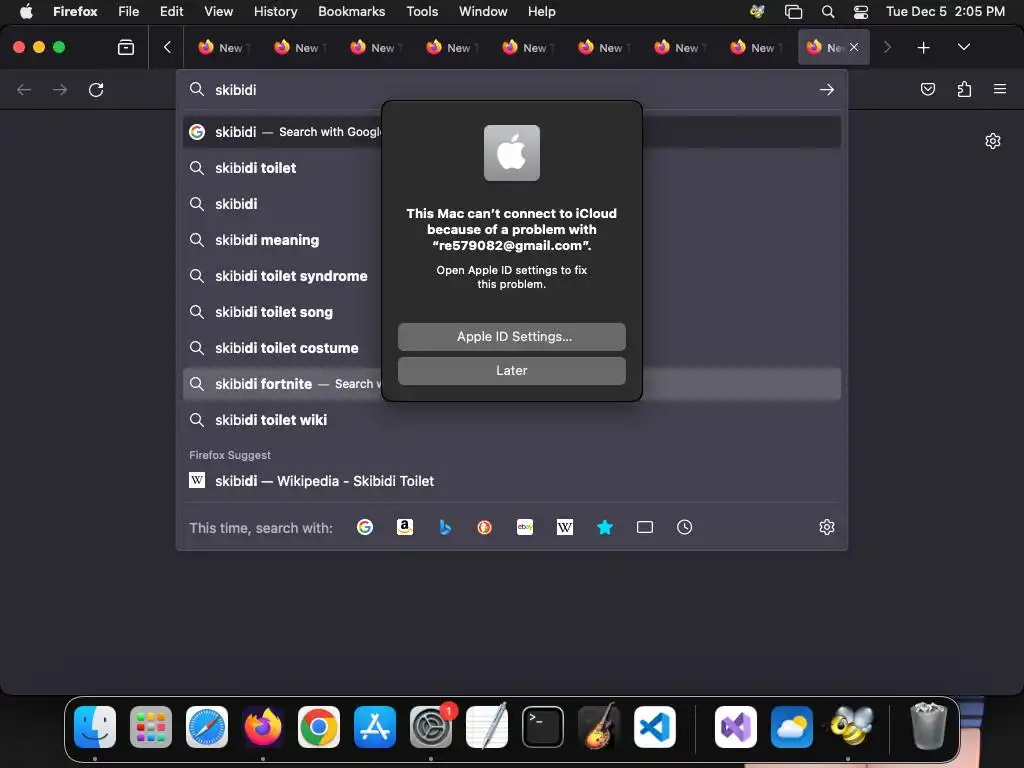
Task: Open Firefox View icon in tab bar
Action: pos(126,47)
